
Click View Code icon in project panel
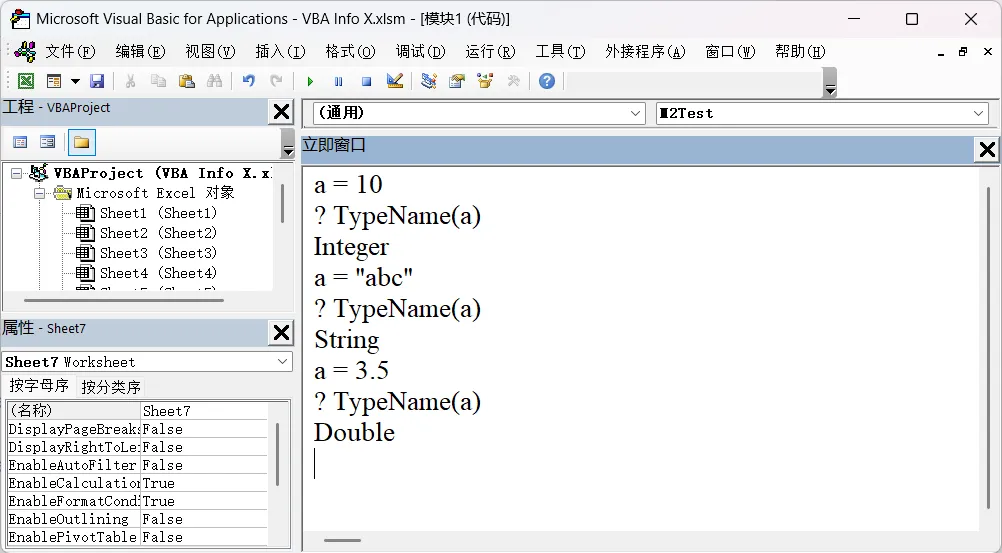(x=20, y=142)
